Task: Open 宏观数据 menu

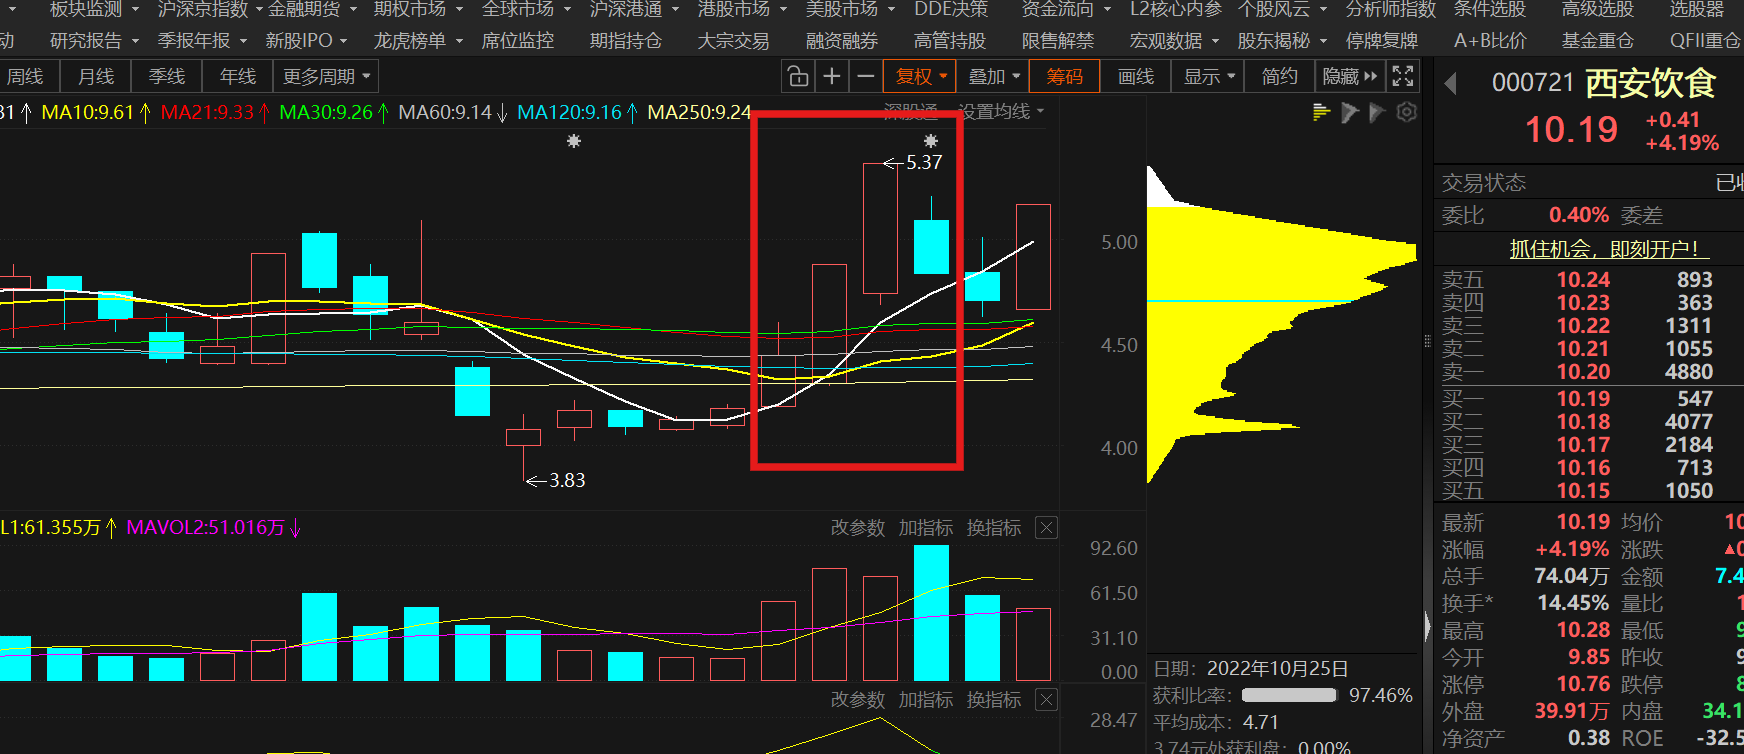Action: [x=1174, y=41]
